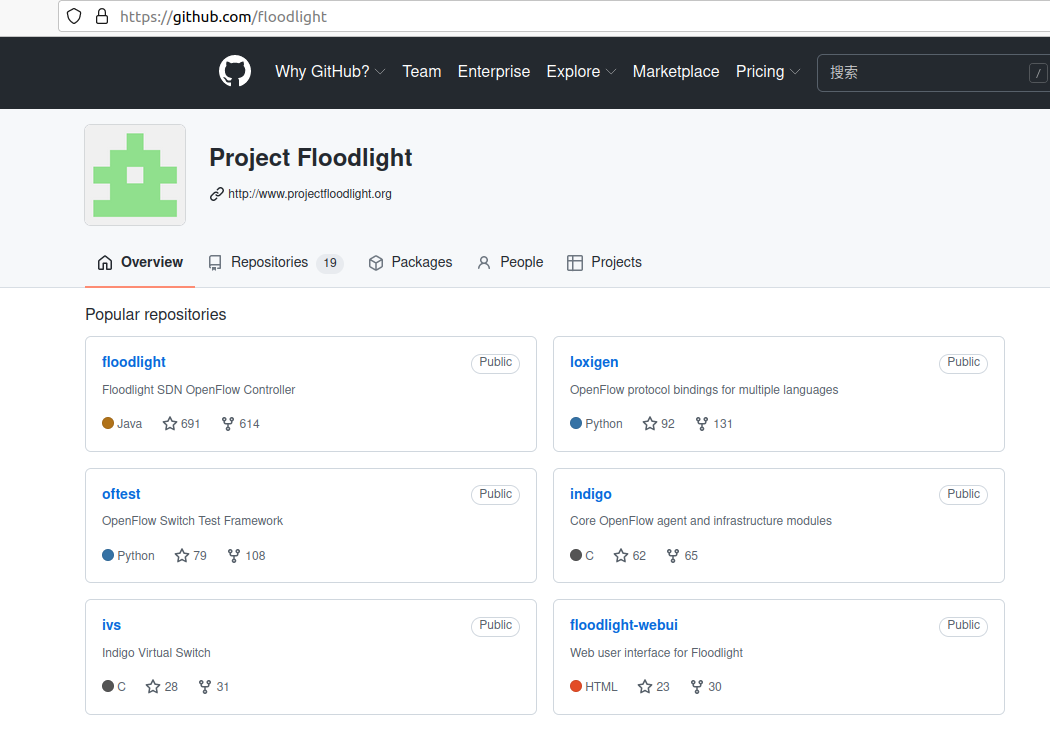Click 'Web user interface for Floodlight' text
Screen dimensions: 1050x739
(656, 653)
